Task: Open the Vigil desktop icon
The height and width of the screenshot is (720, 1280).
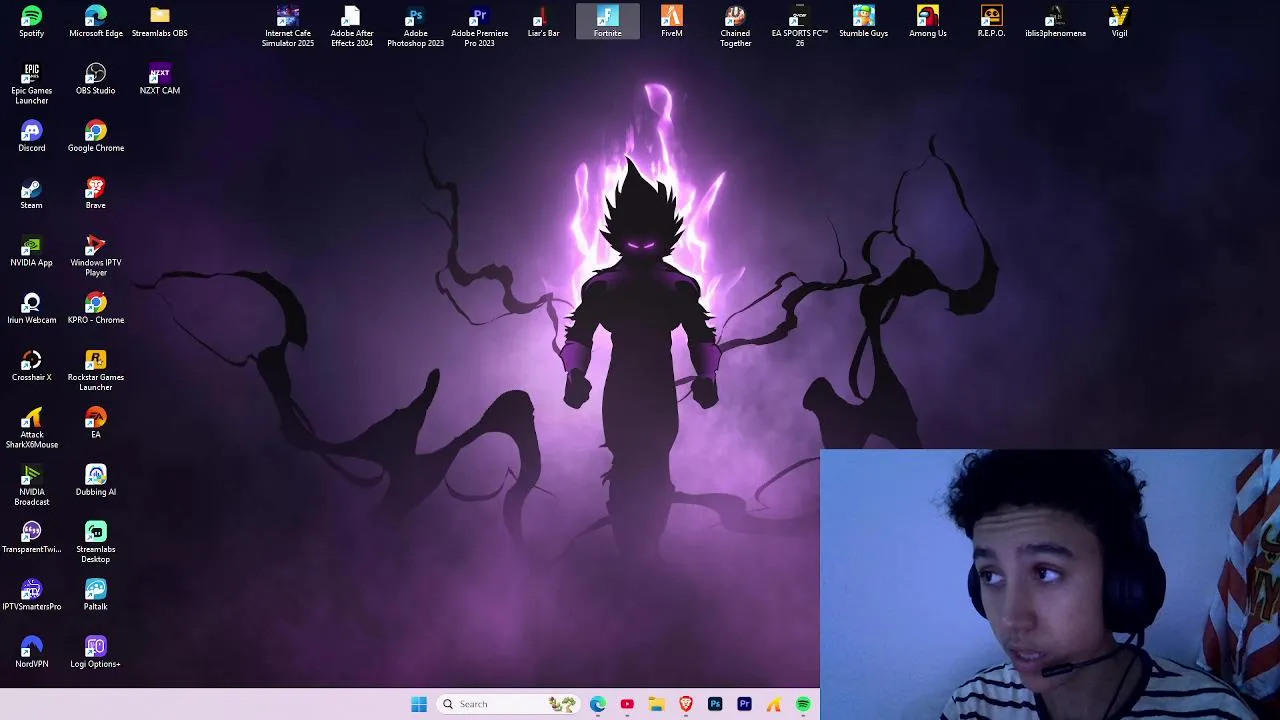Action: point(1119,22)
